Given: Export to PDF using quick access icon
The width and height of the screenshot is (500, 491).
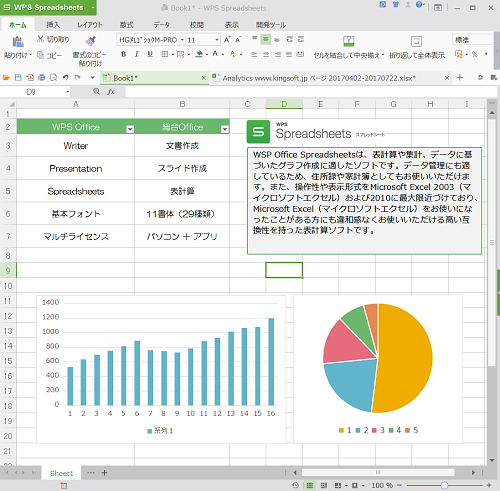Looking at the screenshot, I should click(30, 78).
